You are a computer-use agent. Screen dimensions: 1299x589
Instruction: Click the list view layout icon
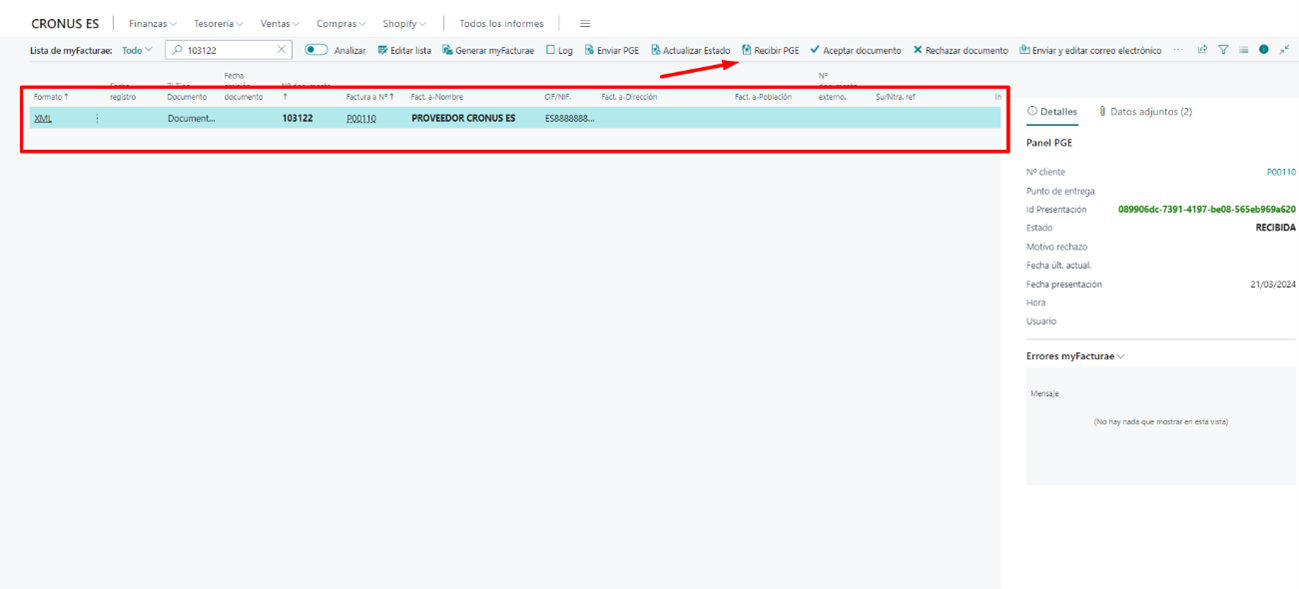click(x=1243, y=50)
